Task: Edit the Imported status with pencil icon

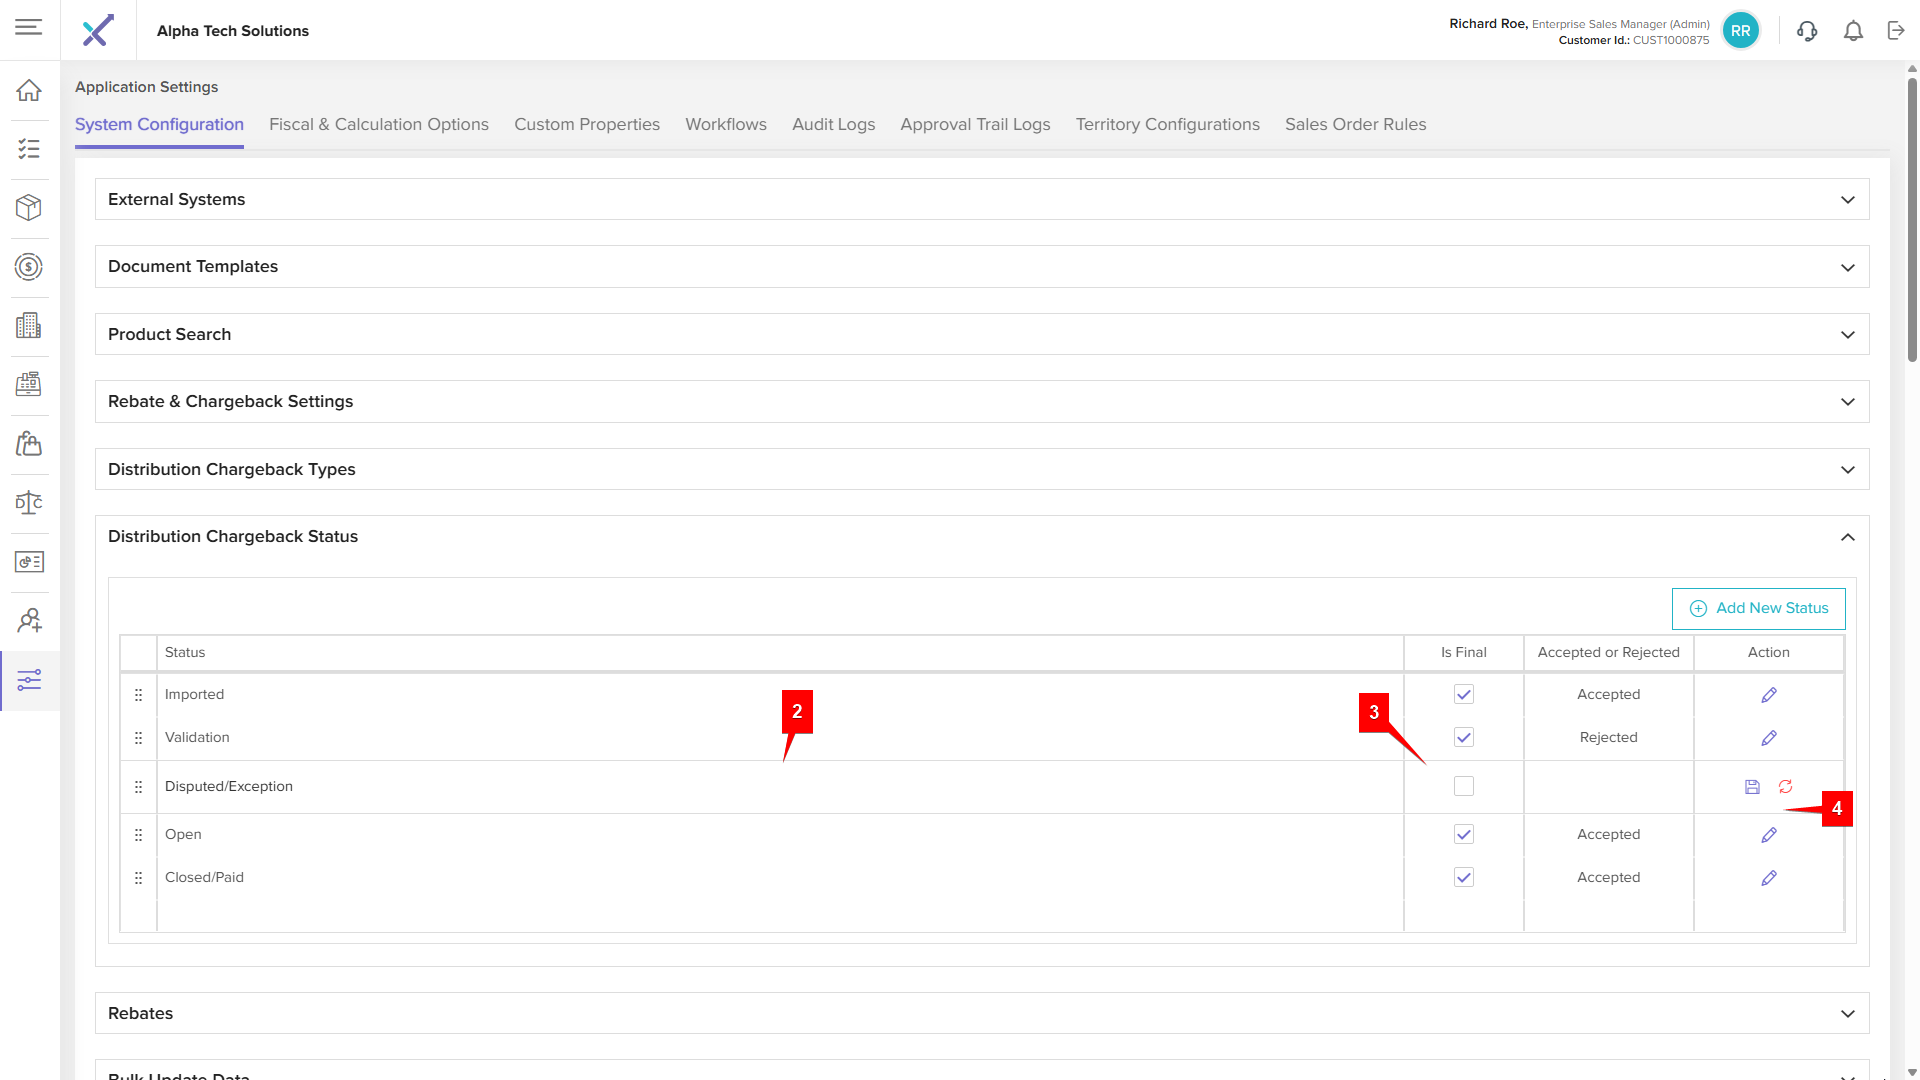Action: click(x=1768, y=695)
